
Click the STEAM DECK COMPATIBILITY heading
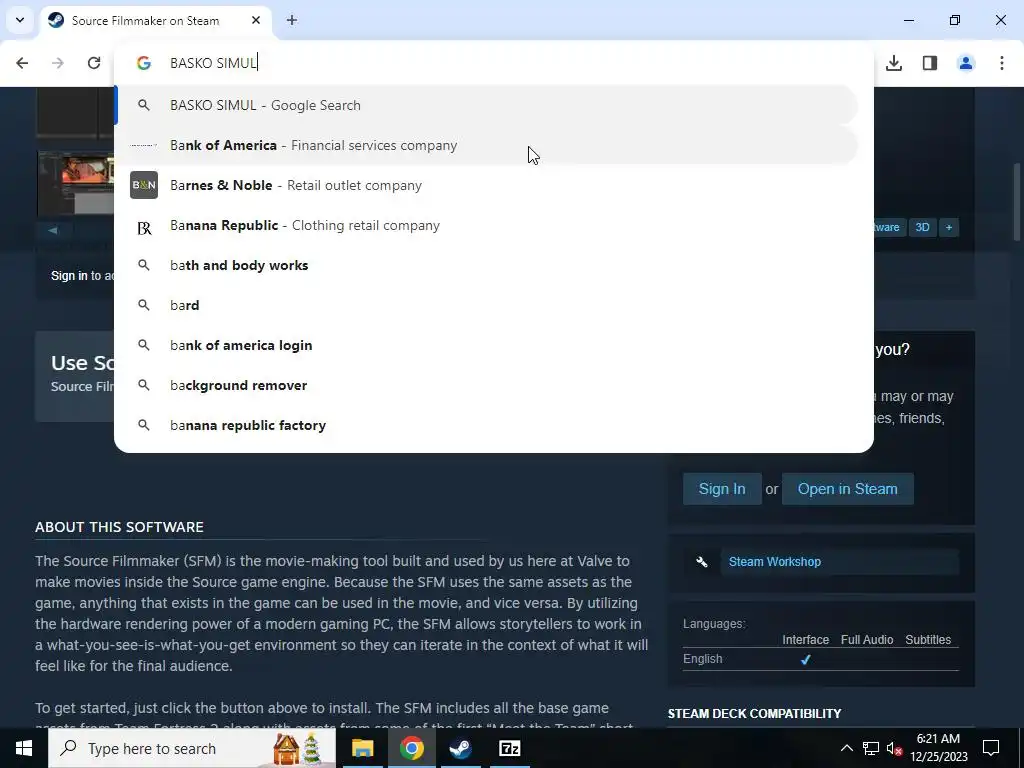[x=754, y=713]
